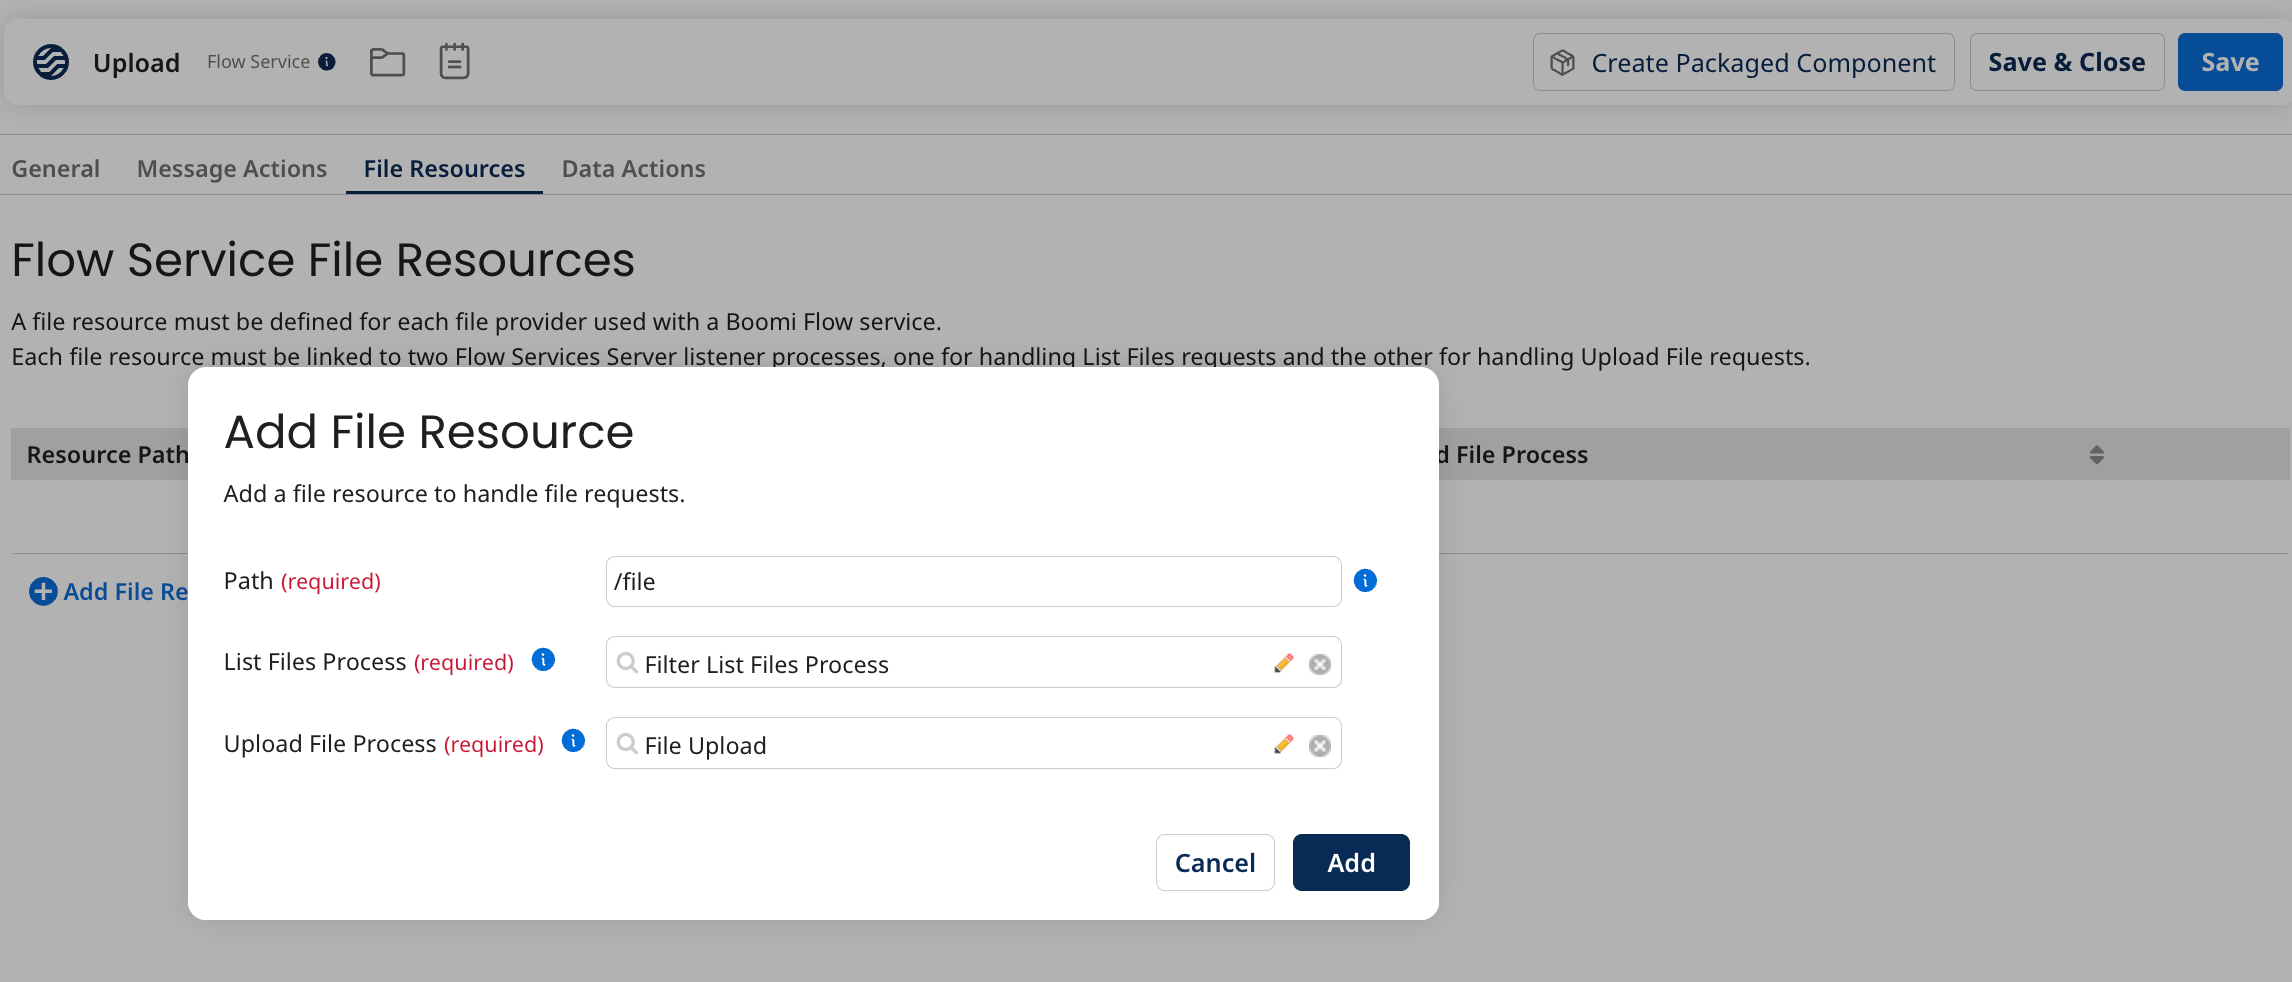
Task: Switch to the General tab
Action: pos(55,168)
